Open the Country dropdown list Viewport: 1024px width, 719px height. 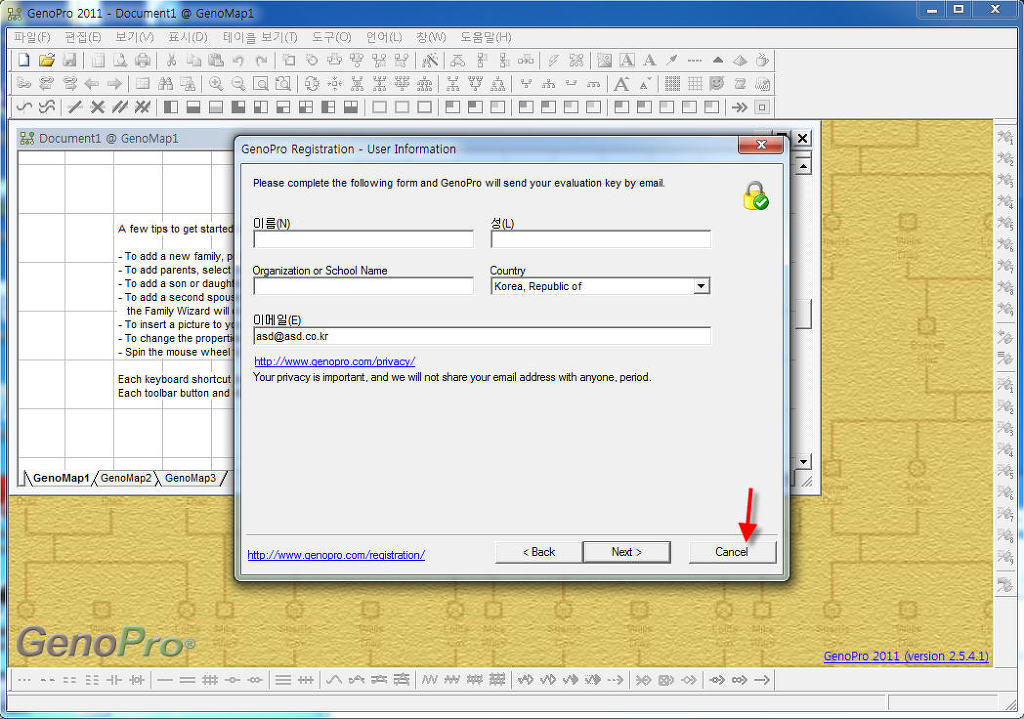[x=701, y=286]
